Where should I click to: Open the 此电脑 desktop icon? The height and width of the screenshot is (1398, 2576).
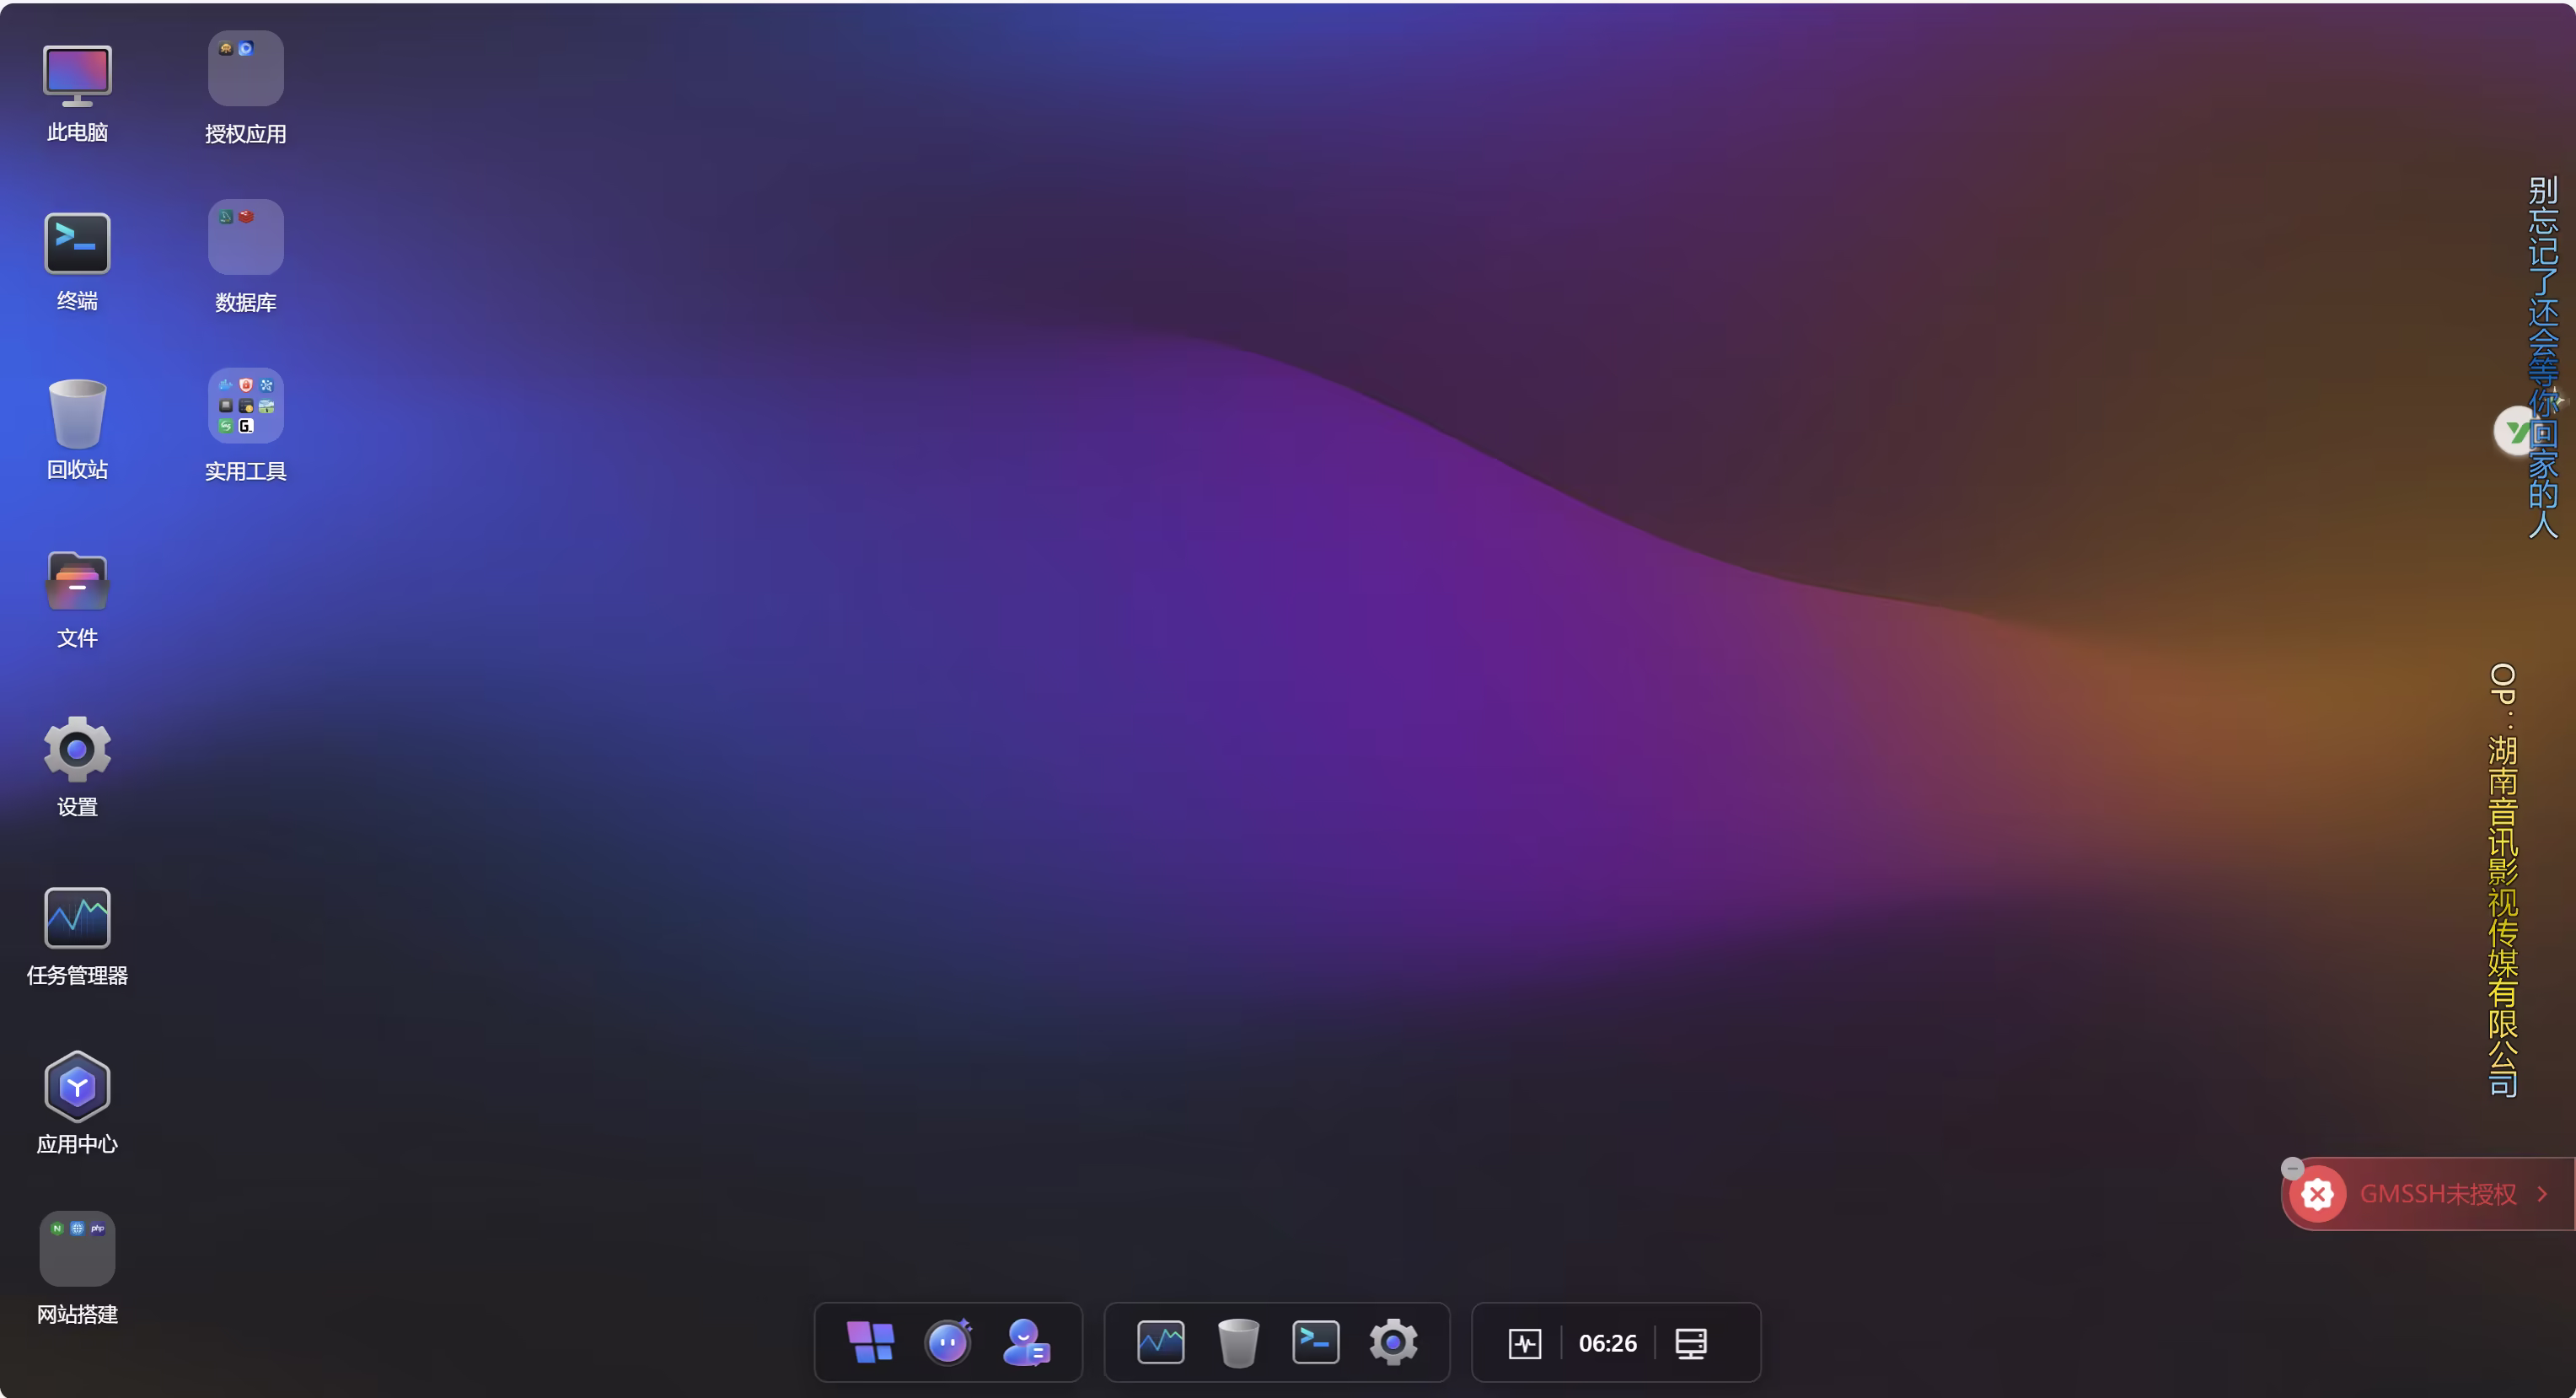coord(77,76)
